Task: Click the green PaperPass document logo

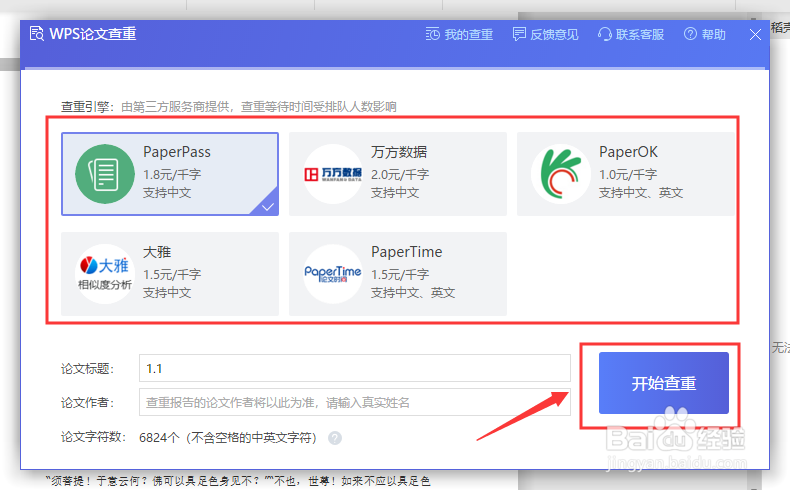Action: click(105, 174)
